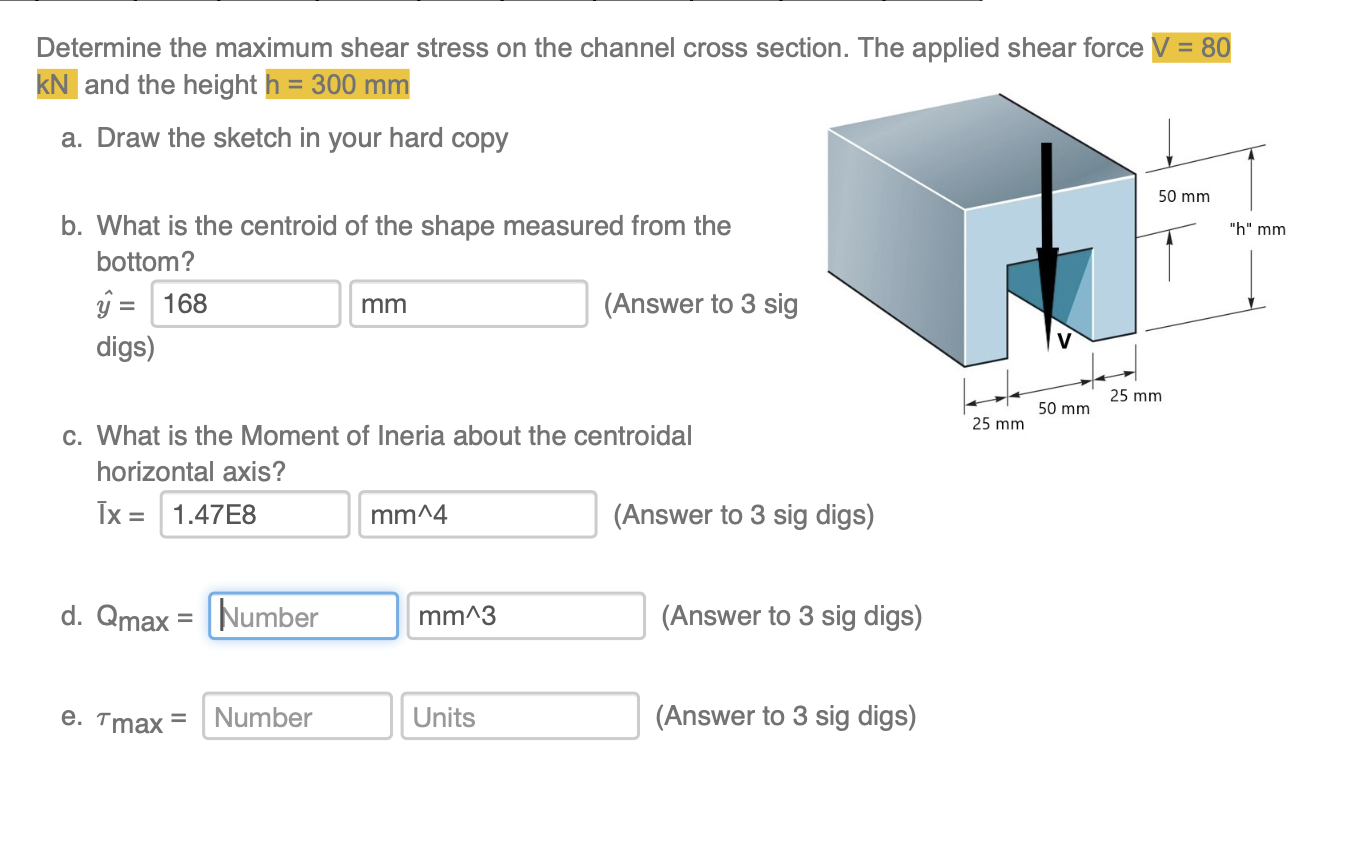Select the highlighted text h = 300 mm
This screenshot has height=858, width=1350.
(337, 84)
